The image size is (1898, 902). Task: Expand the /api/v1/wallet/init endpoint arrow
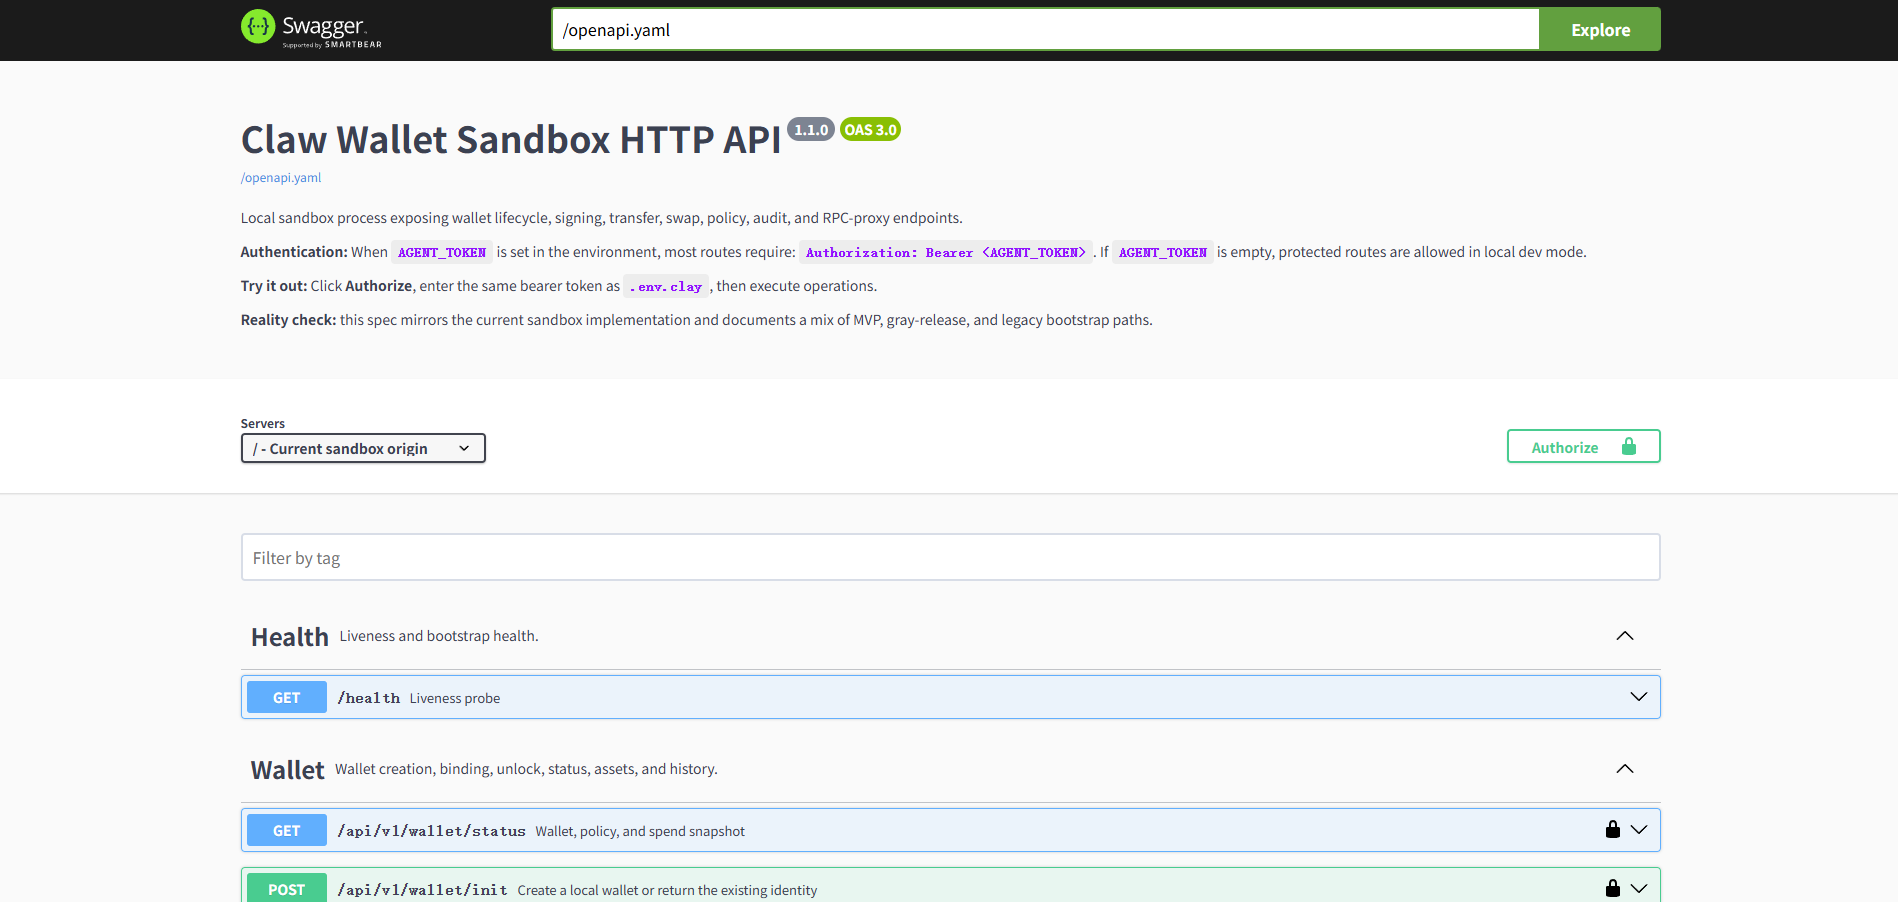1638,889
